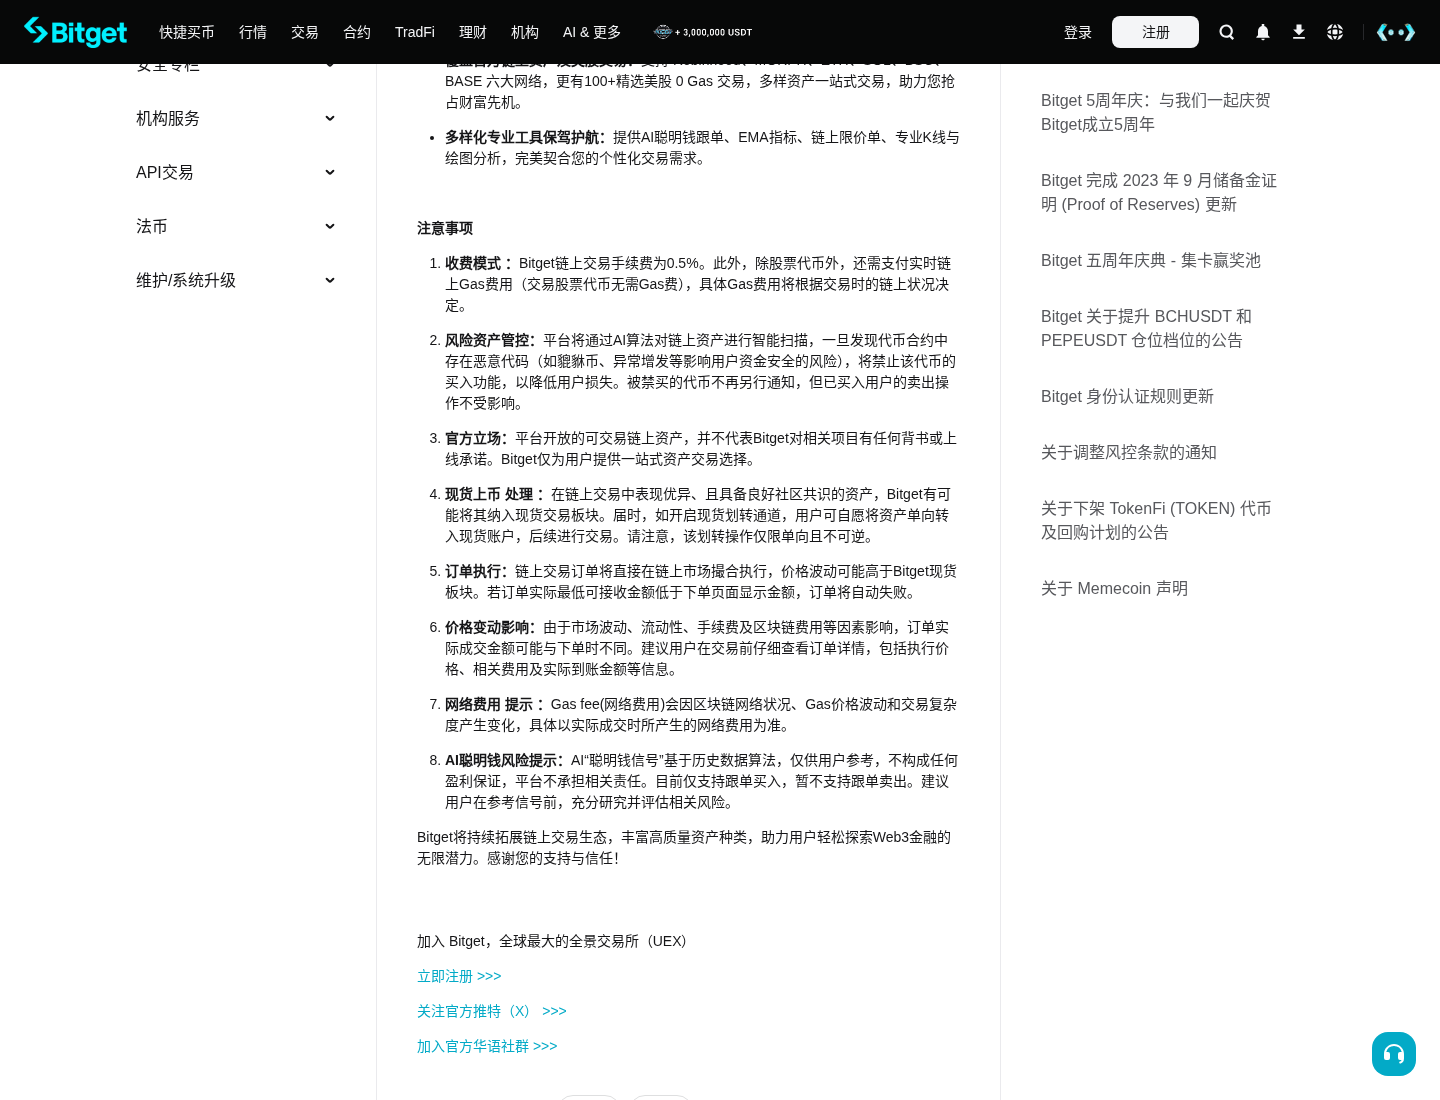1440x1100 pixels.
Task: Open article 关于调整风控条款的通知
Action: point(1129,452)
